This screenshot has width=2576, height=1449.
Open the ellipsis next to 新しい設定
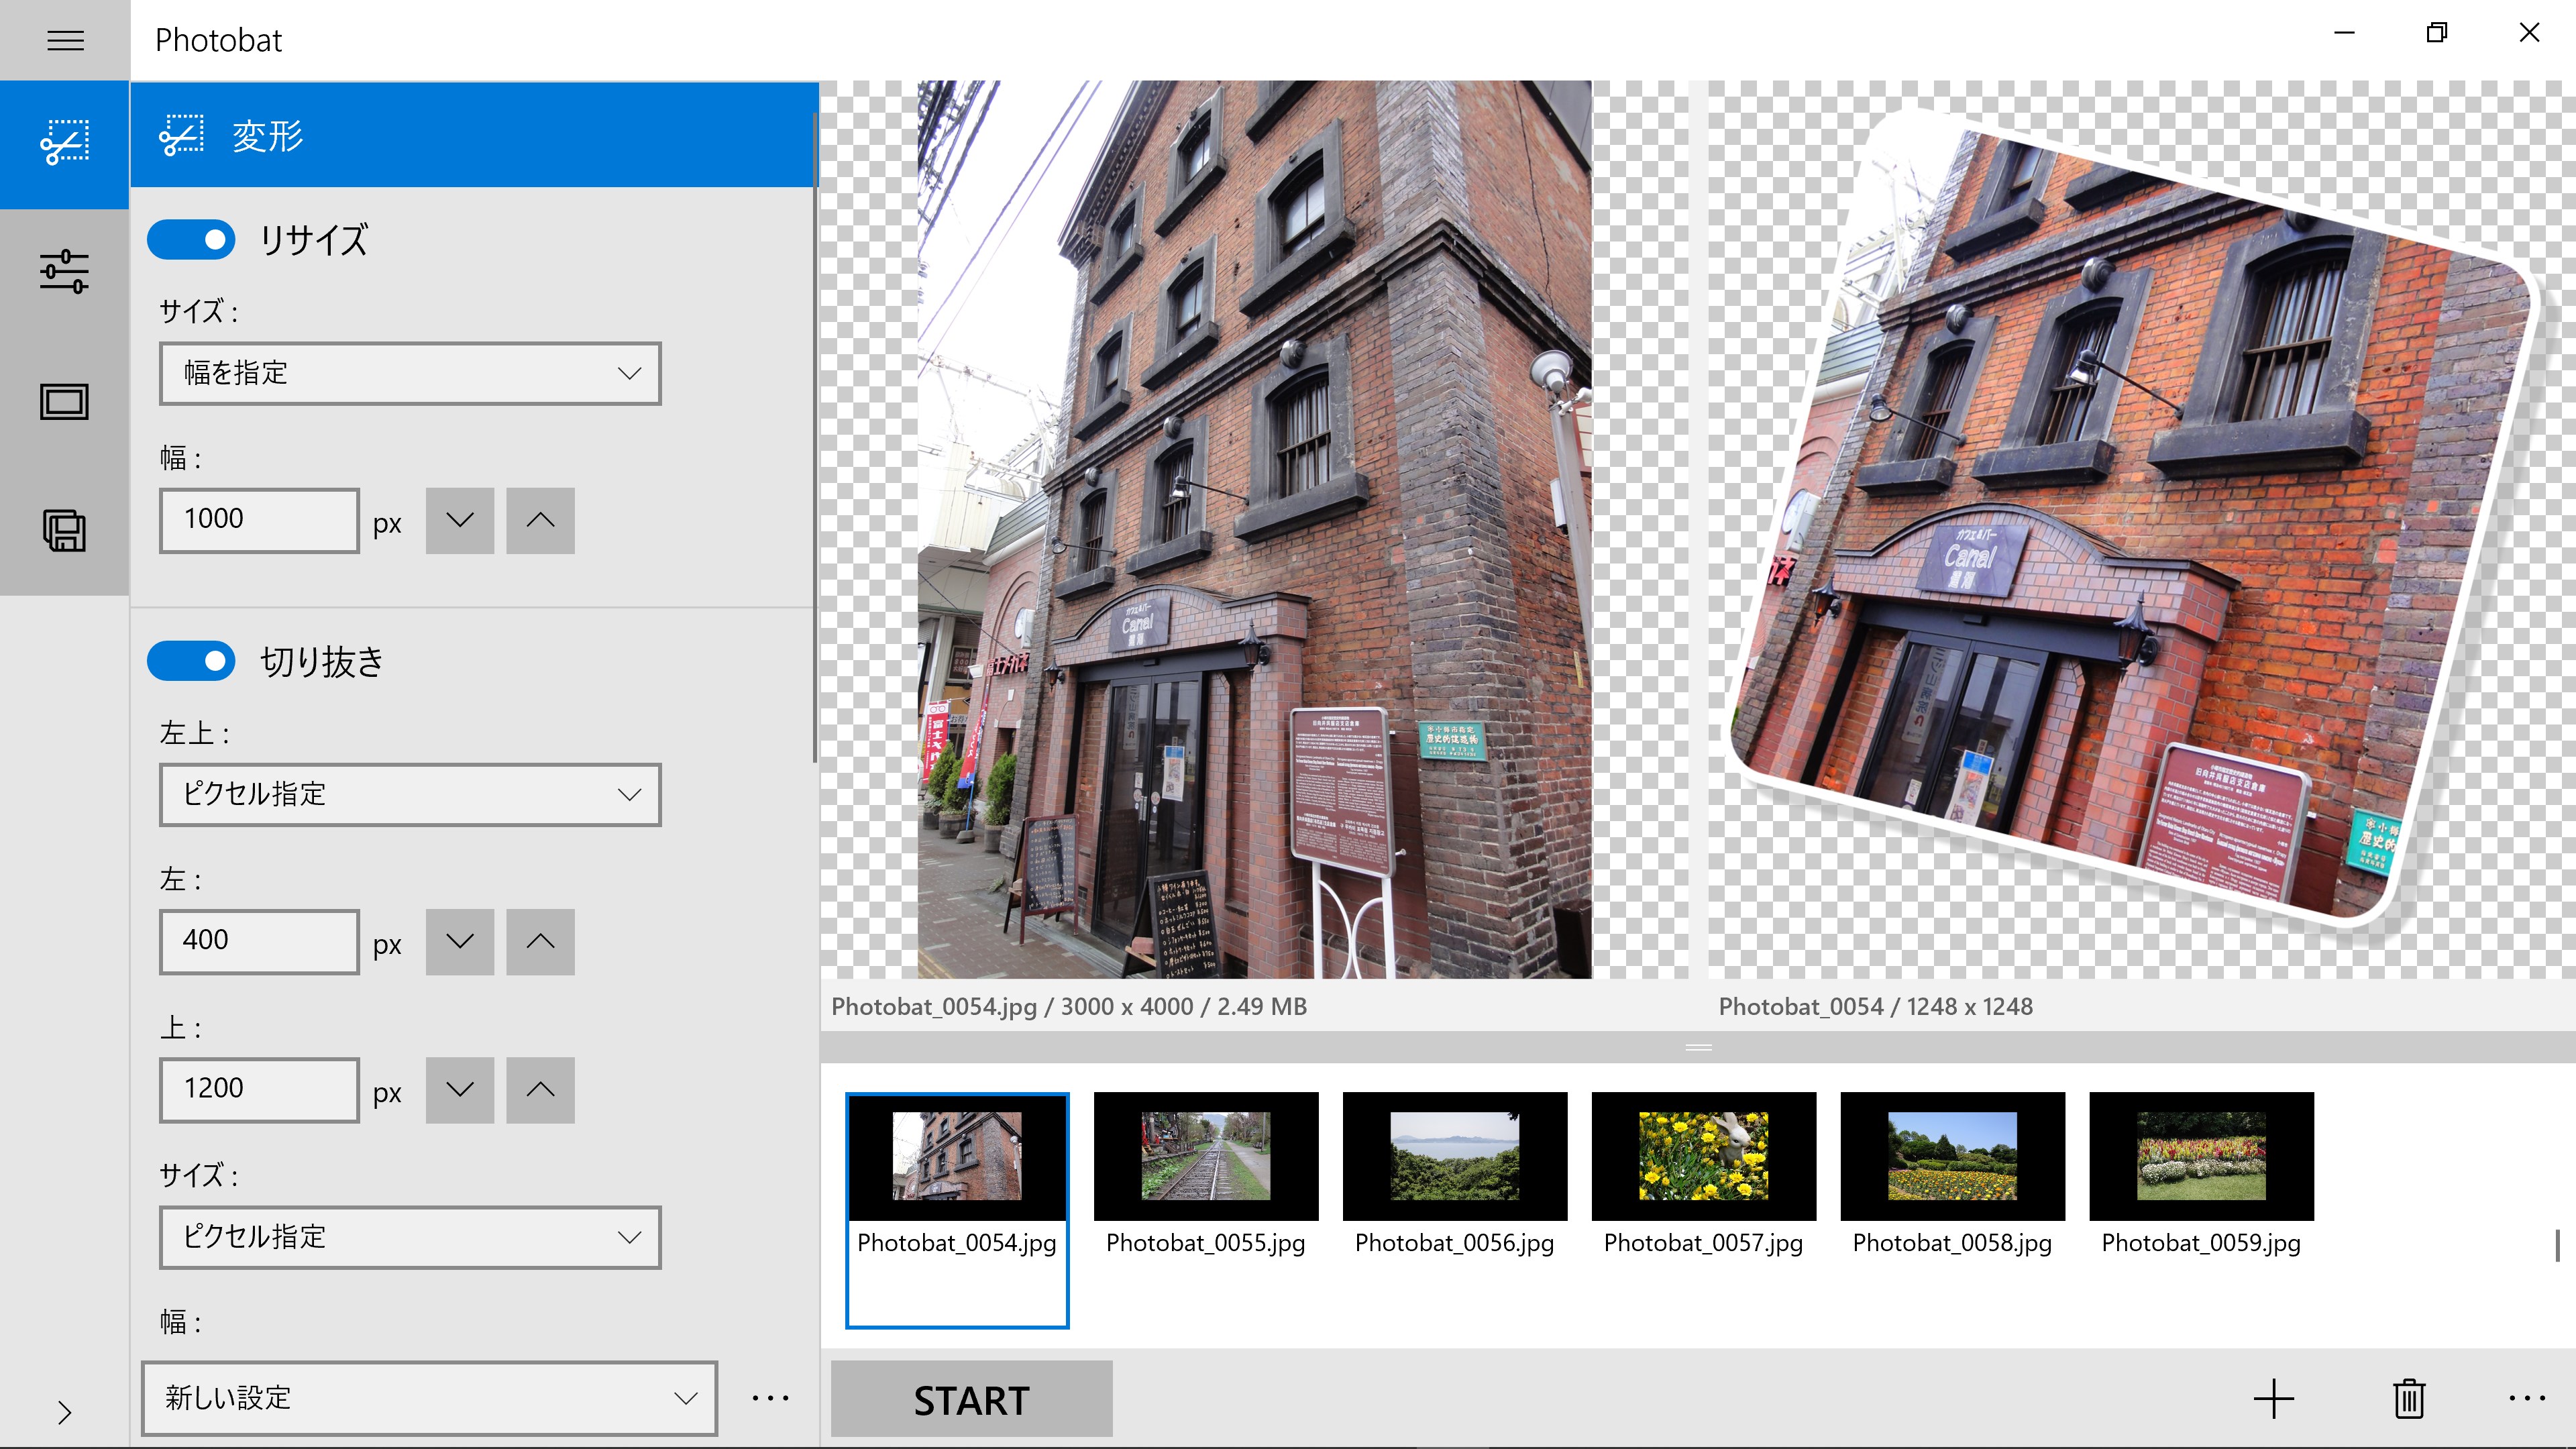point(770,1397)
